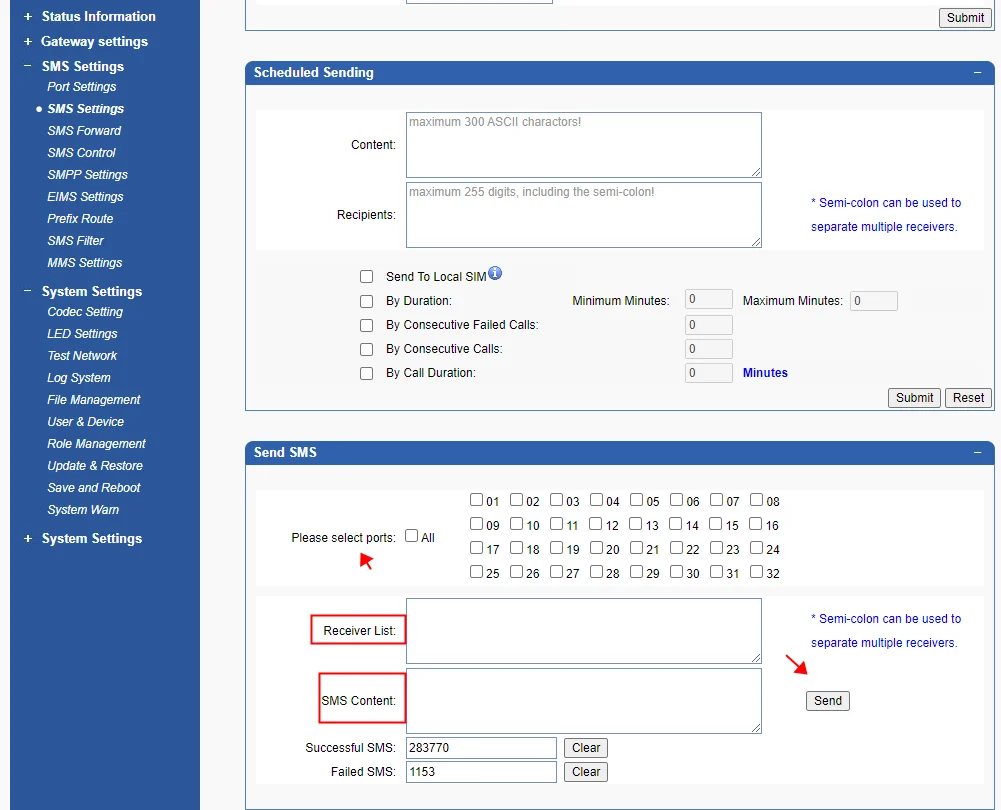Open EIMS Settings page

click(x=85, y=197)
